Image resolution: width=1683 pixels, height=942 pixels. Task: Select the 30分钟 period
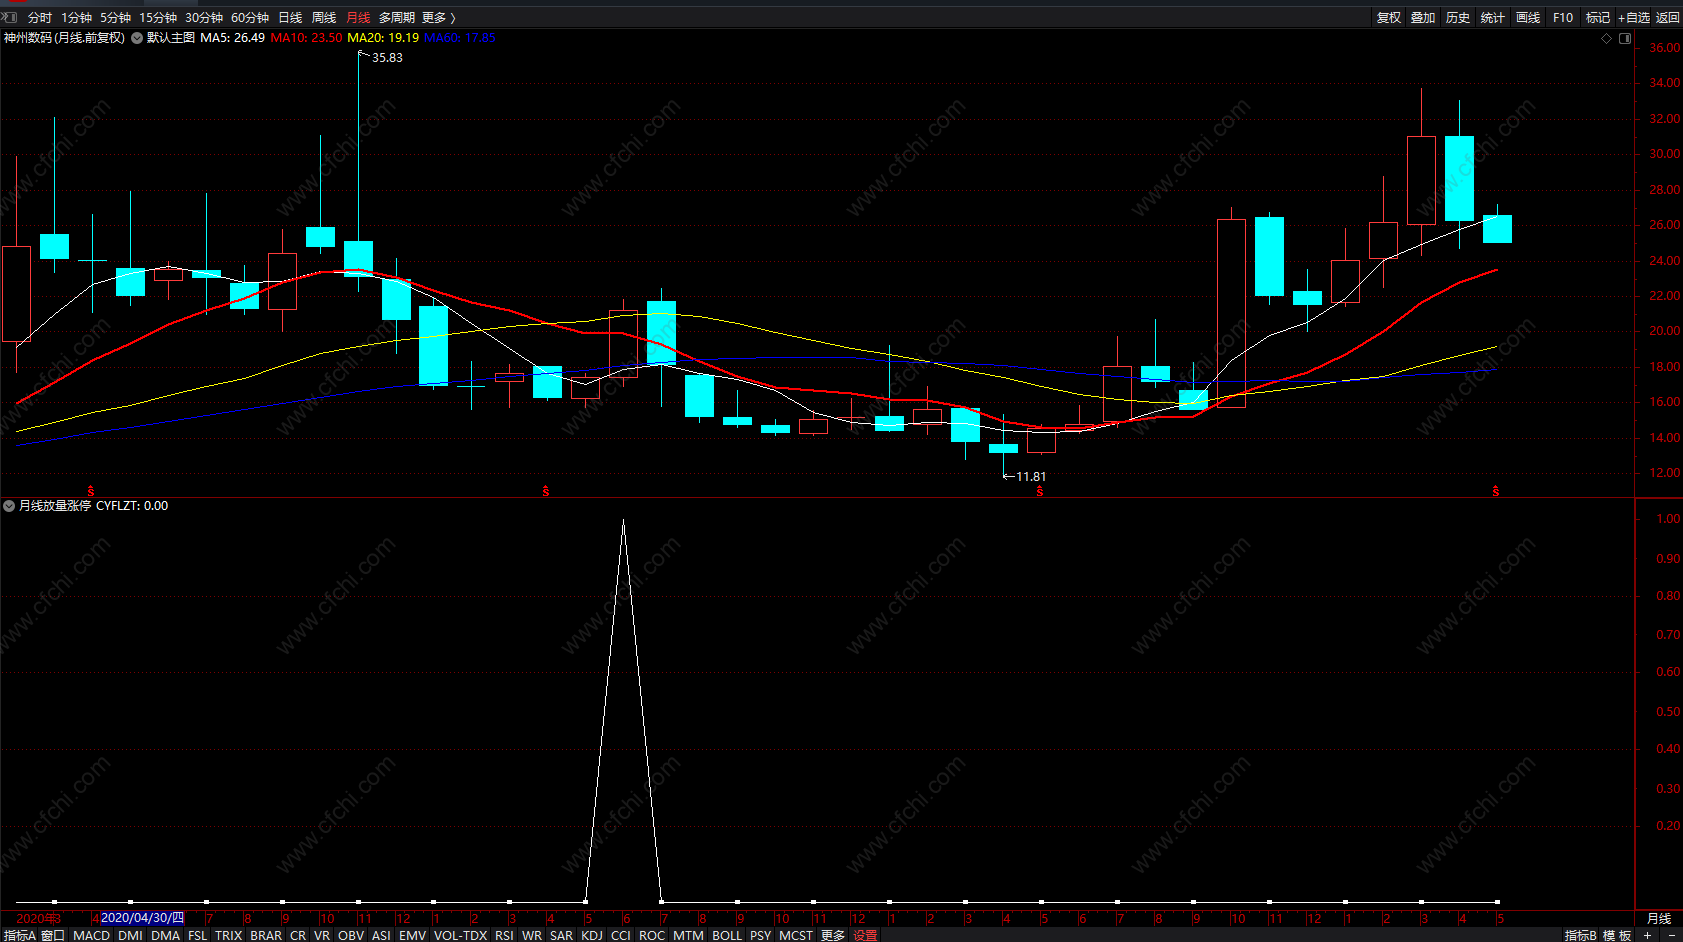(x=203, y=18)
